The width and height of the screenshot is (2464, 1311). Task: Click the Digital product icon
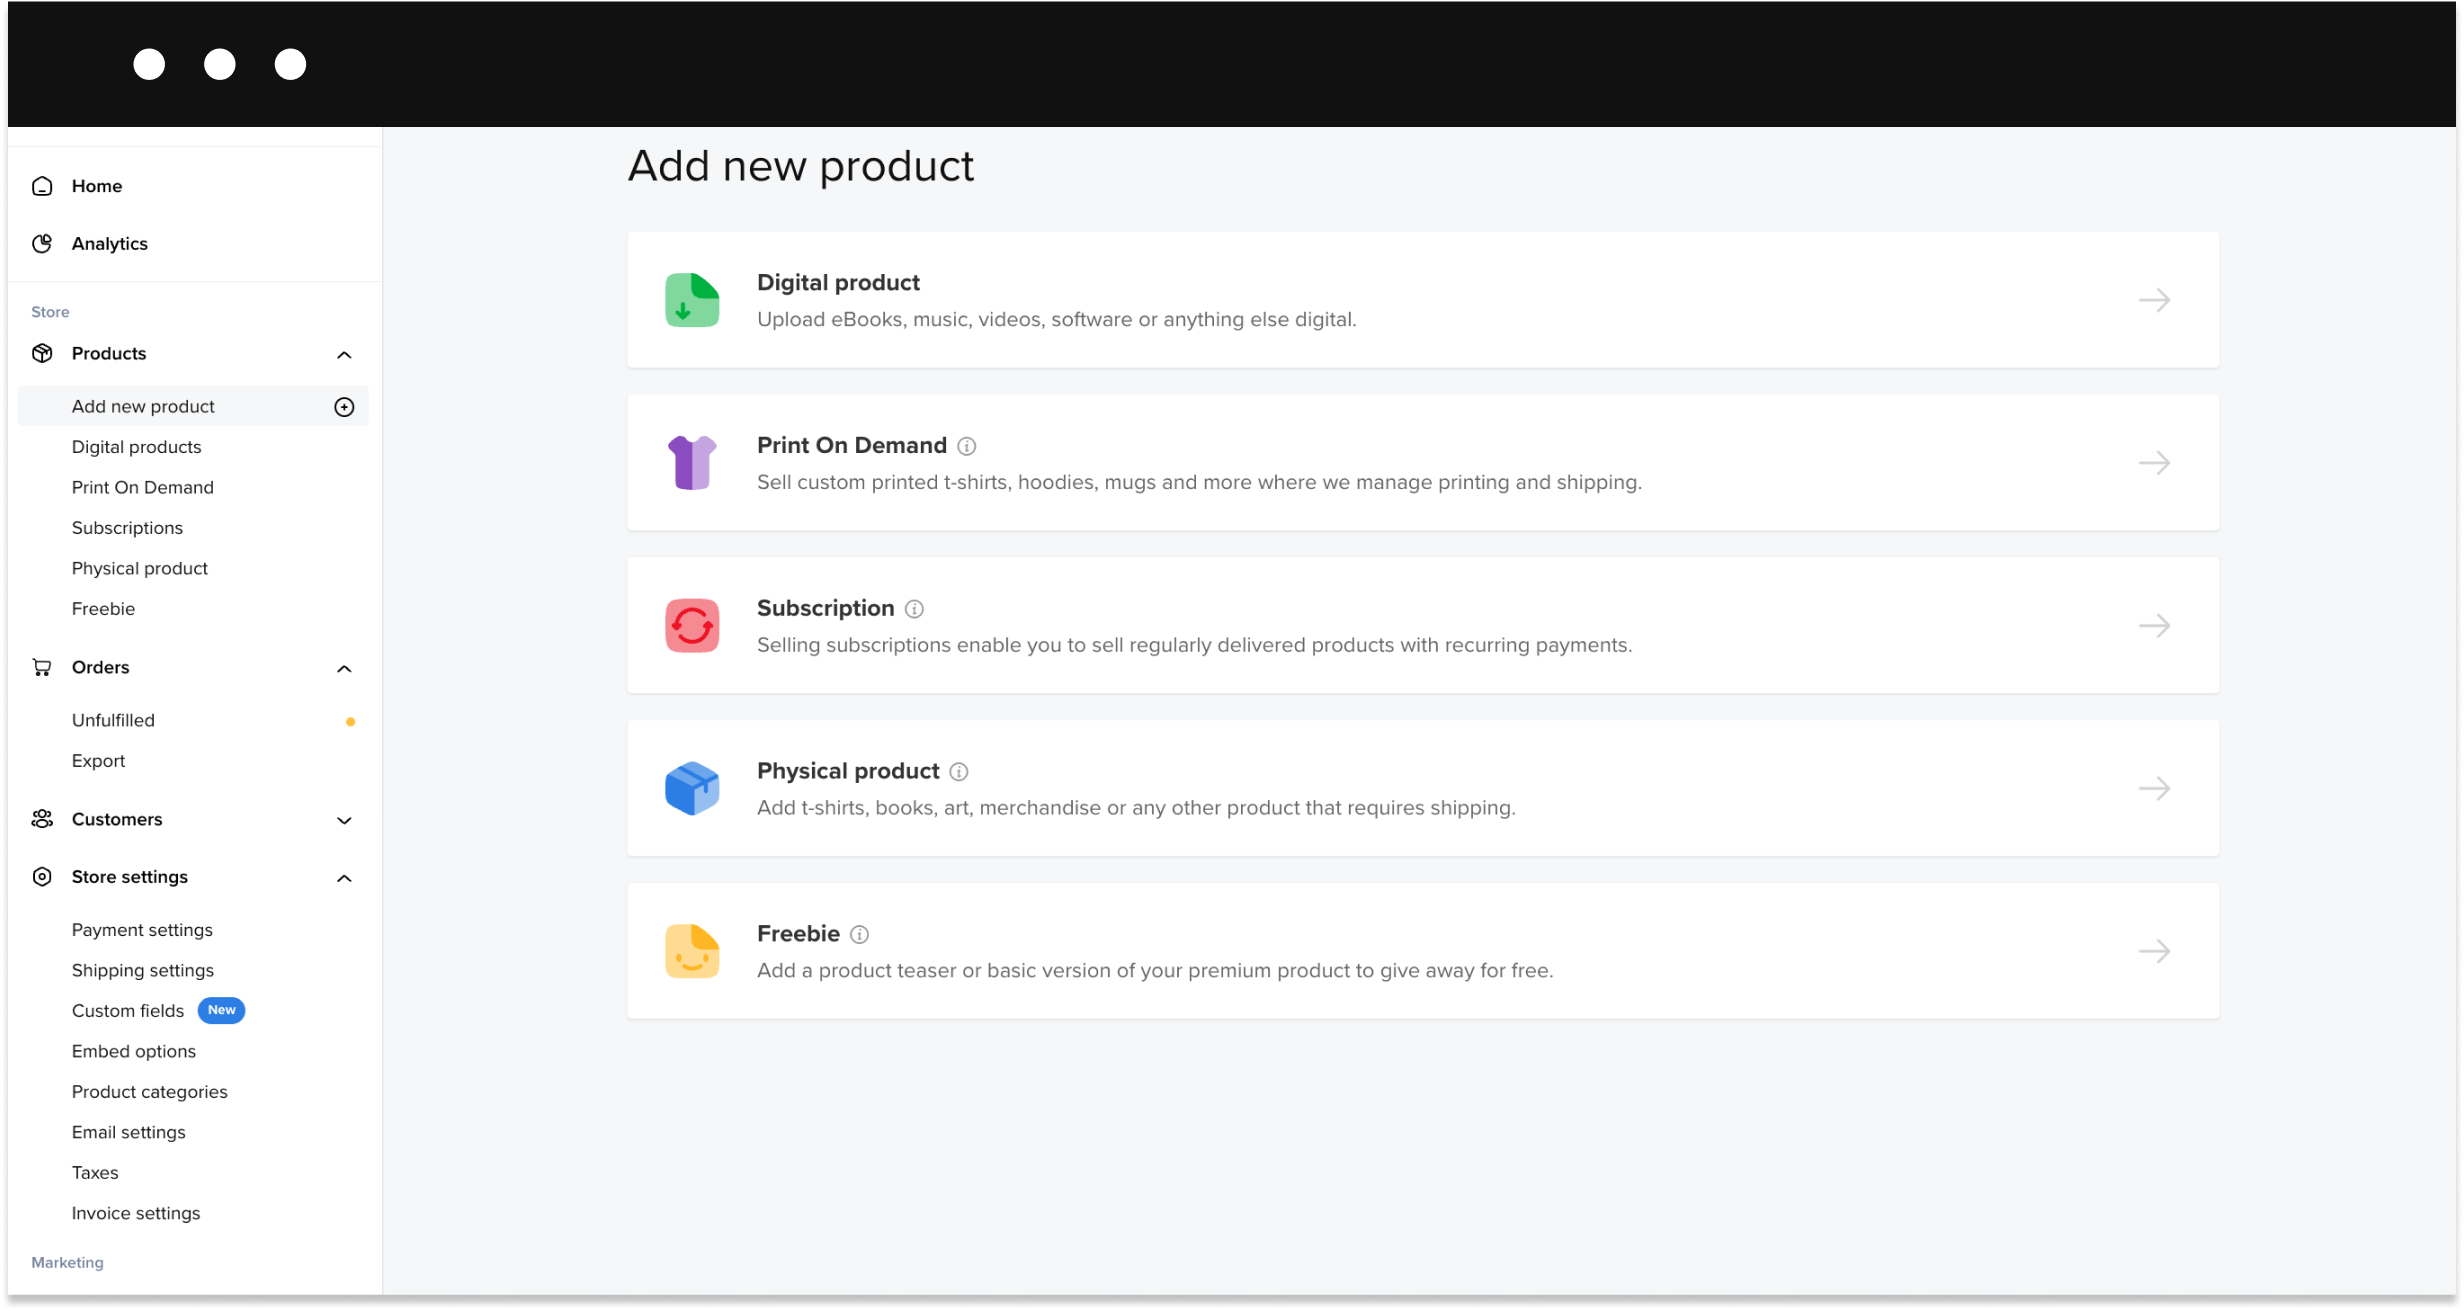(x=691, y=300)
